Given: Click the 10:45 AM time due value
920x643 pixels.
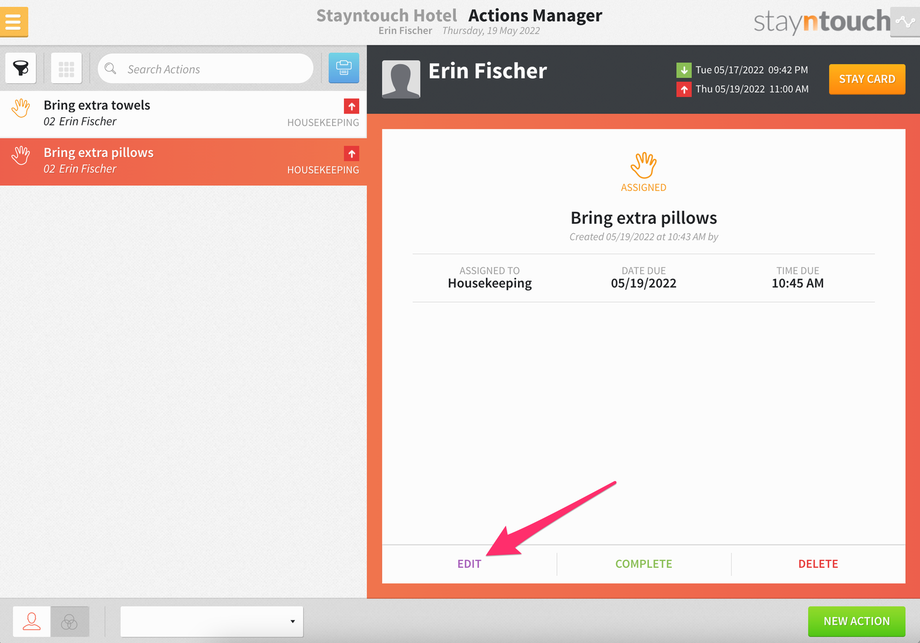Looking at the screenshot, I should pos(797,283).
